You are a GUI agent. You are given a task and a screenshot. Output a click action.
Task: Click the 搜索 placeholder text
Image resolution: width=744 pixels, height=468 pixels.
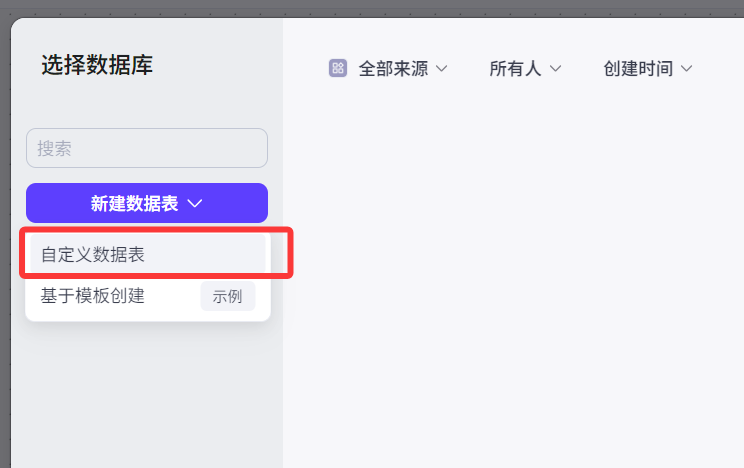point(55,148)
